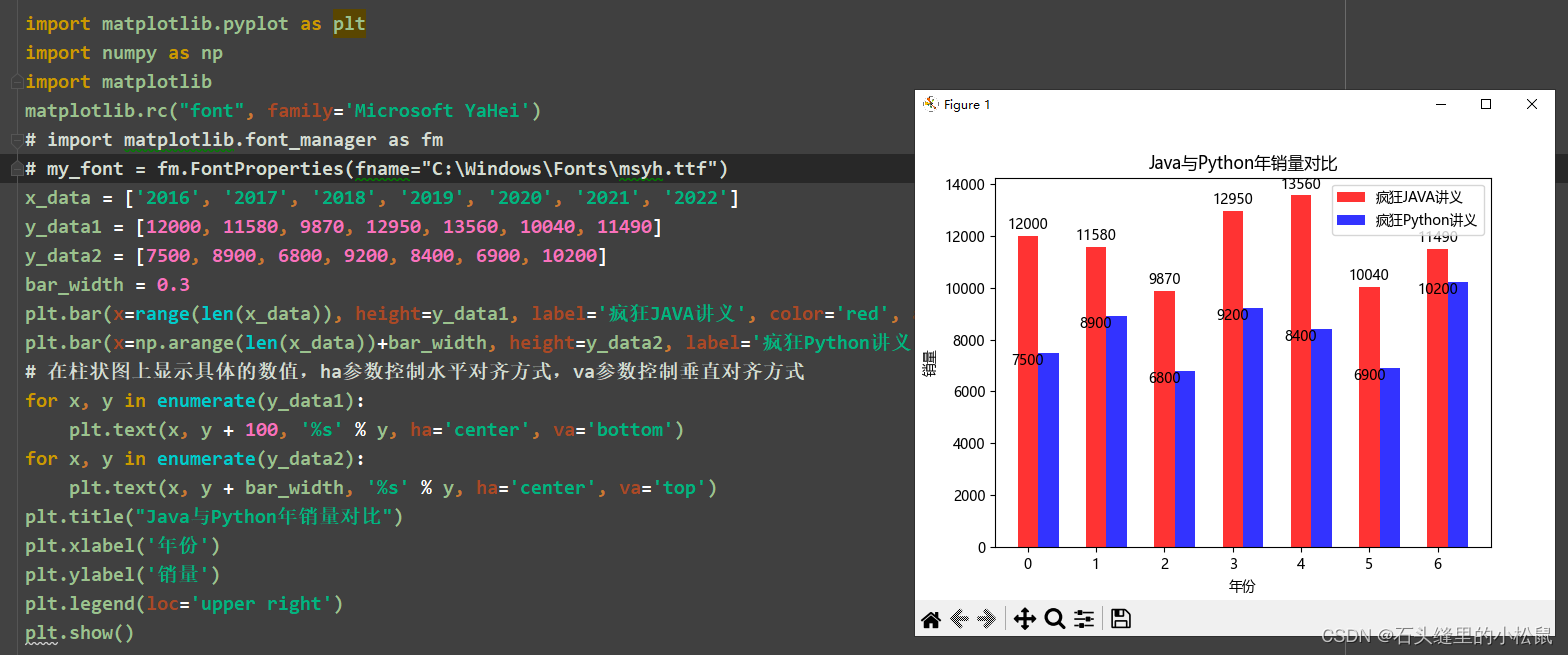
Task: Click the '6900' blue bar label
Action: pos(1369,375)
